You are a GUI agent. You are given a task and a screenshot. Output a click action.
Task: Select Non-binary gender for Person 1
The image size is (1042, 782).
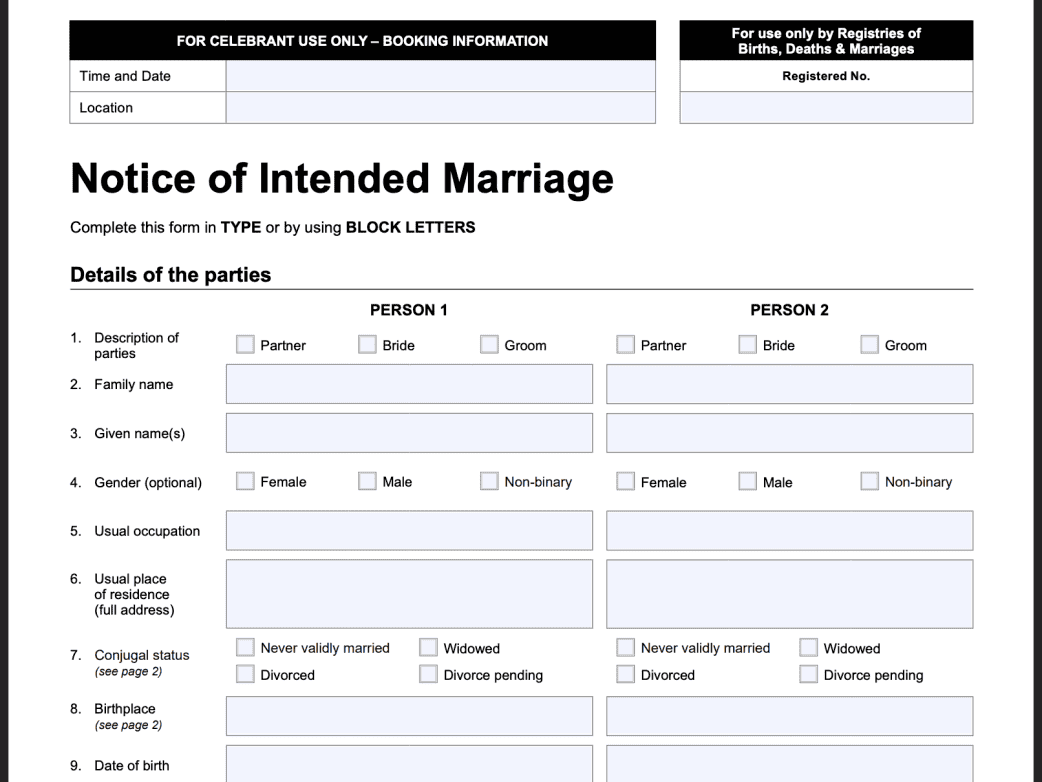[489, 482]
